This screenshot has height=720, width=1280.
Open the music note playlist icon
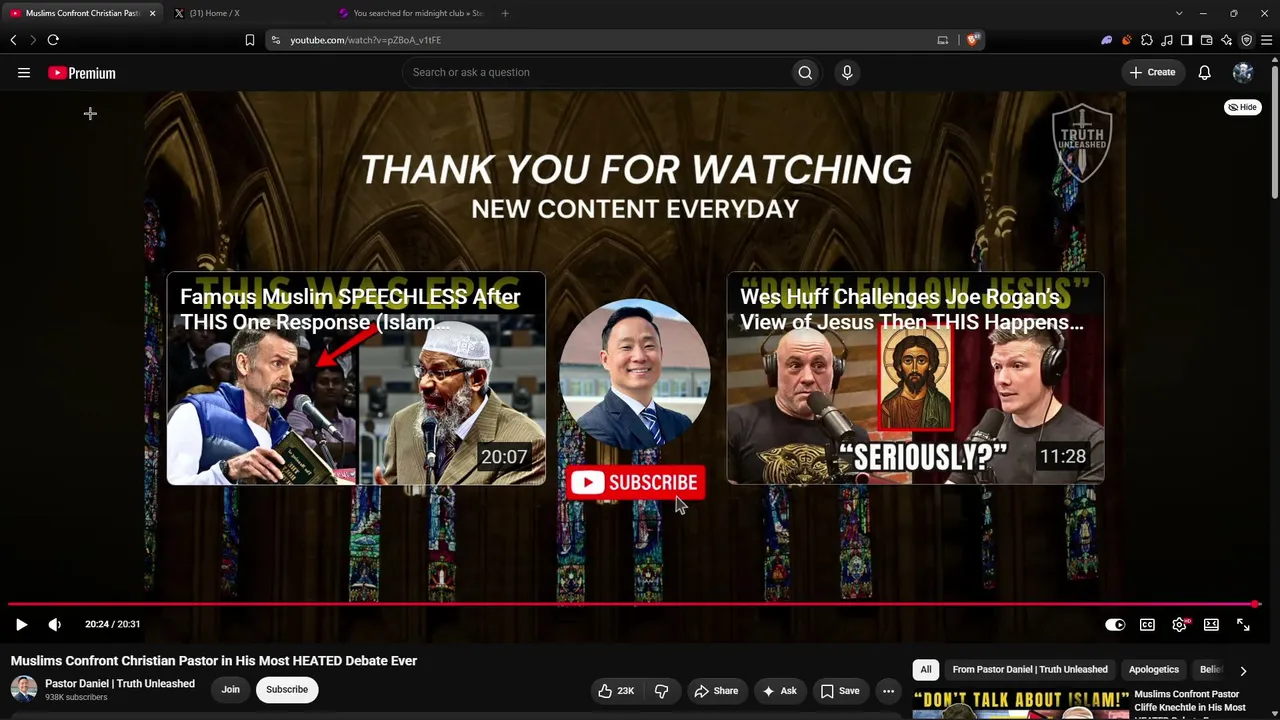[x=1167, y=40]
